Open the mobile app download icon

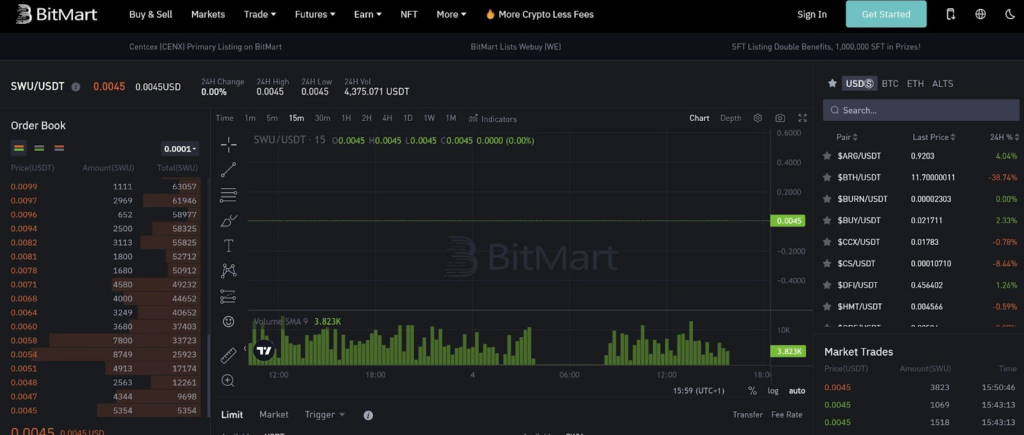pos(950,14)
